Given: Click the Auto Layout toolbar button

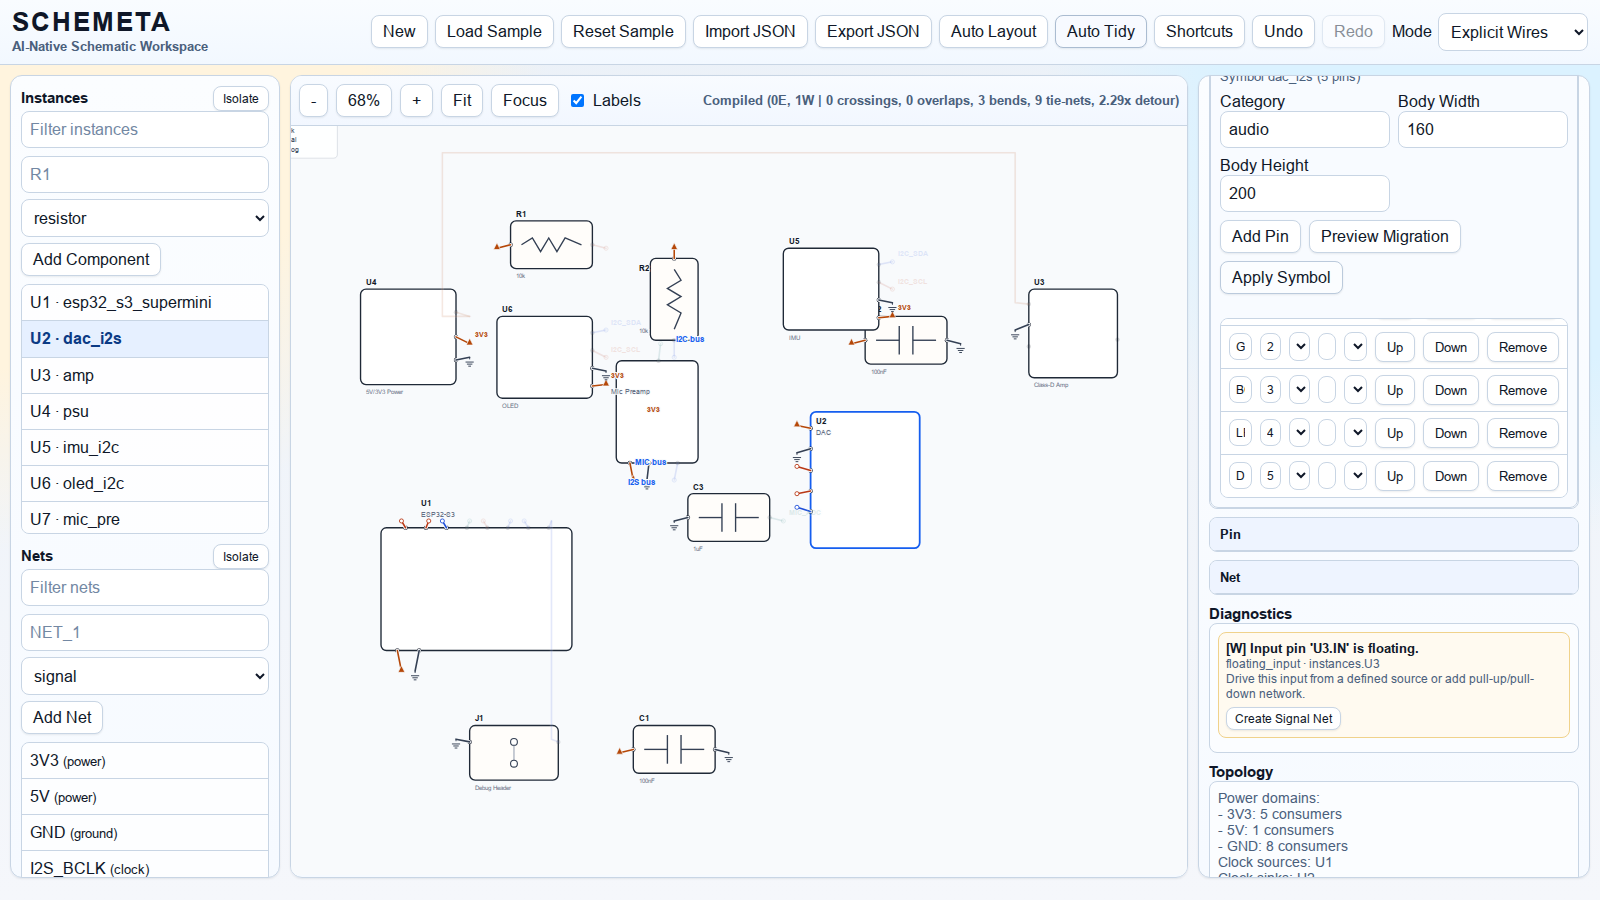Looking at the screenshot, I should point(993,32).
